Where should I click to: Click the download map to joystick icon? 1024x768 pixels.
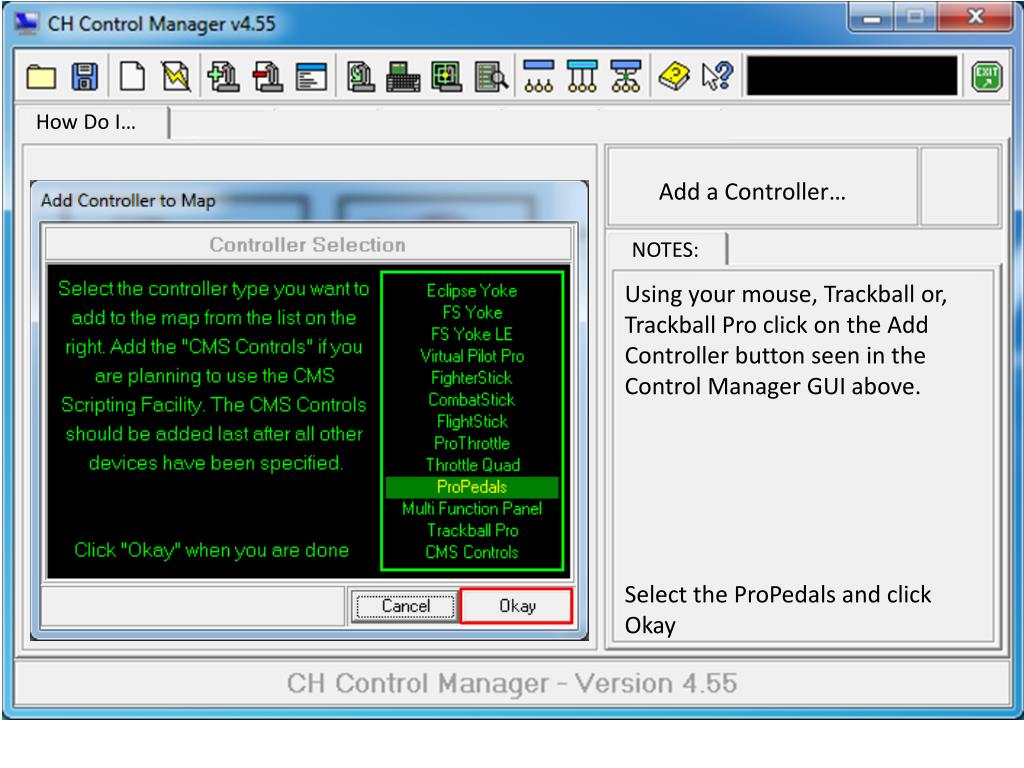pos(360,76)
